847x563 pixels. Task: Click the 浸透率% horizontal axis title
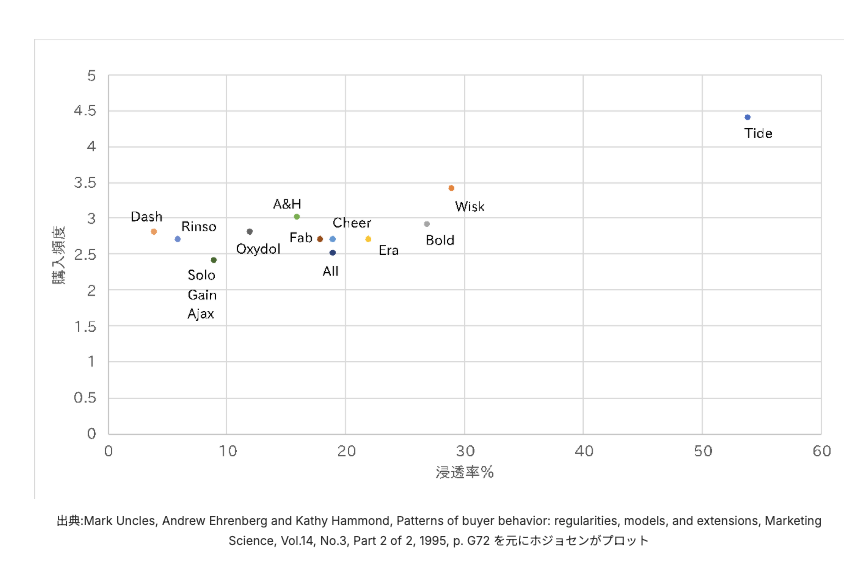click(x=464, y=472)
